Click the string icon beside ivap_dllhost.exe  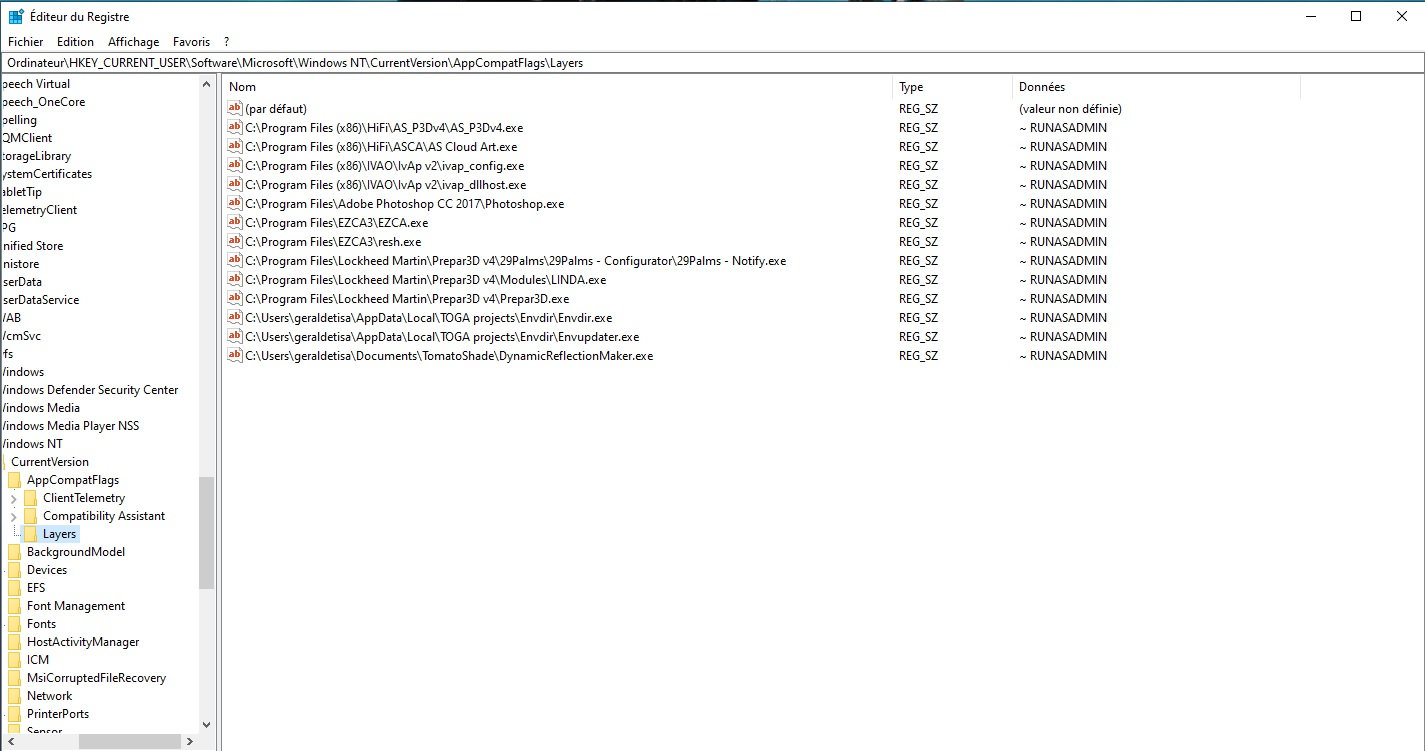tap(235, 184)
